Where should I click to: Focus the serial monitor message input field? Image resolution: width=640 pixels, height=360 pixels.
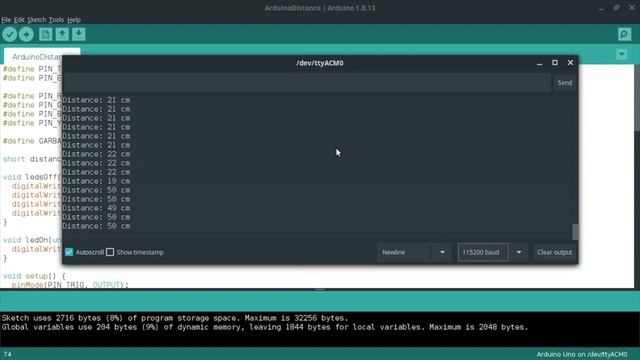[307, 83]
